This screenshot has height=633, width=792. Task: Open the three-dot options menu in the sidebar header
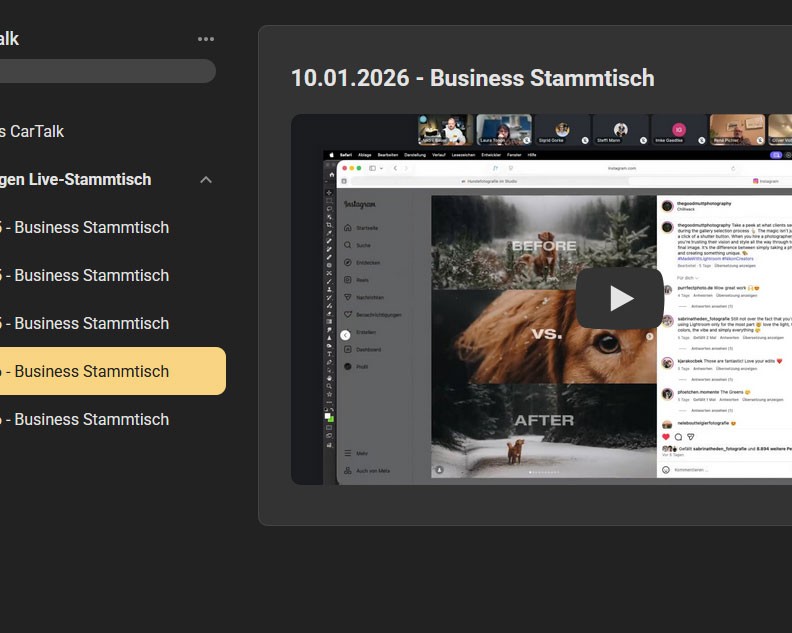[206, 39]
